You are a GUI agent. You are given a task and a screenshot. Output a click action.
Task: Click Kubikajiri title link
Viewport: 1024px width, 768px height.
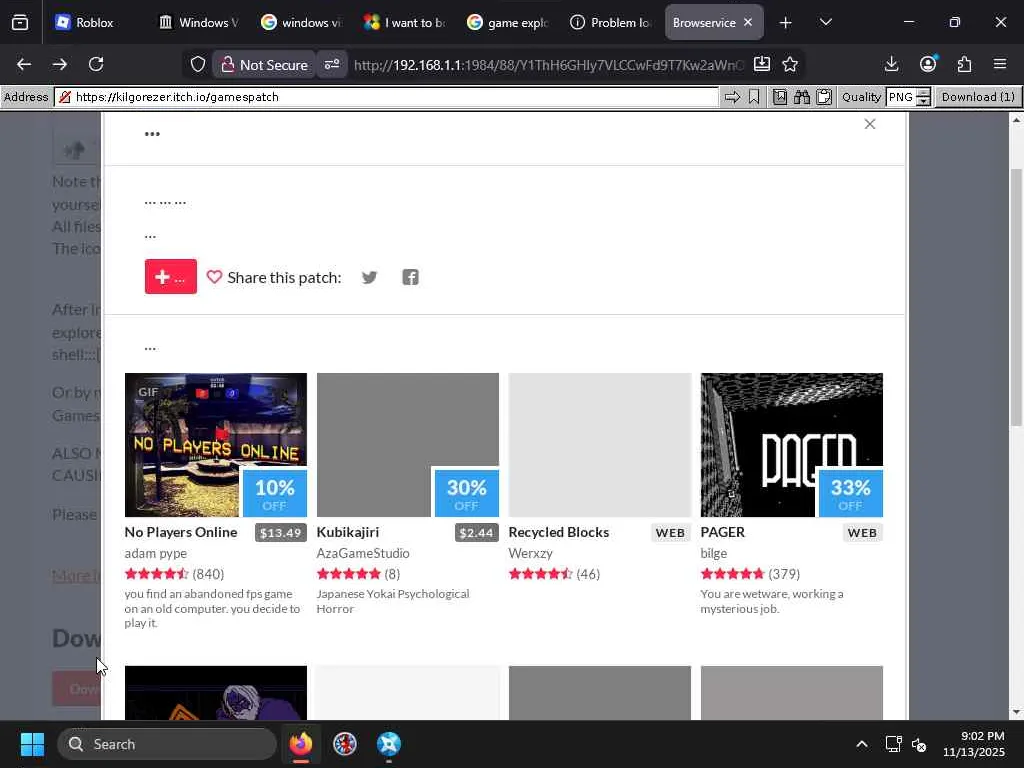pyautogui.click(x=347, y=532)
